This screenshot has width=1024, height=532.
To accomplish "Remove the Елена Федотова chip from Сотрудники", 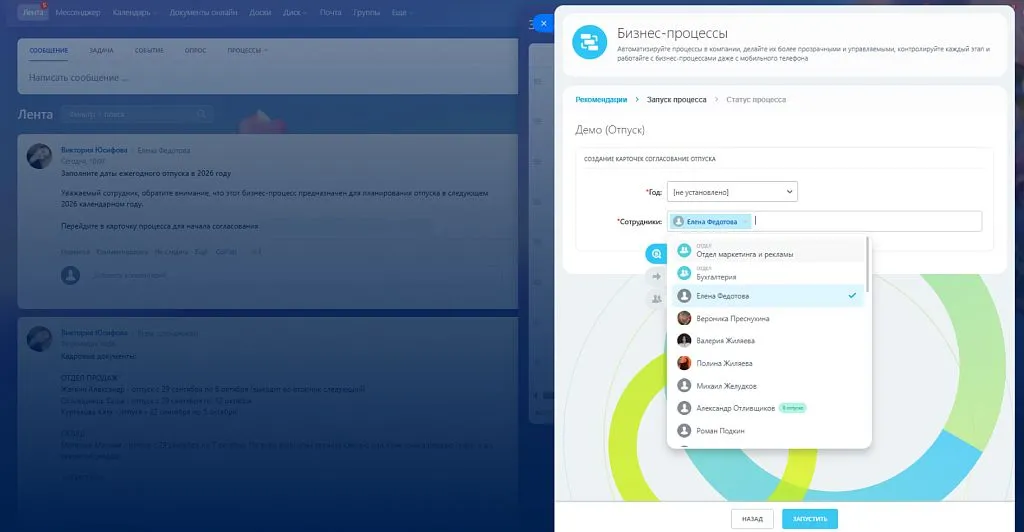I will [x=746, y=222].
